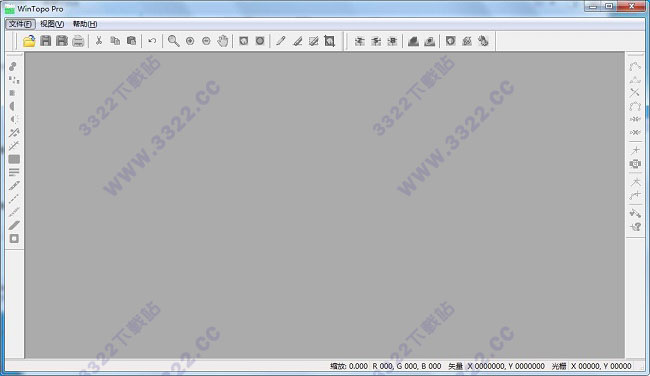Screen dimensions: 650x376
Task: Click the scissors Cut icon
Action: pyautogui.click(x=99, y=41)
